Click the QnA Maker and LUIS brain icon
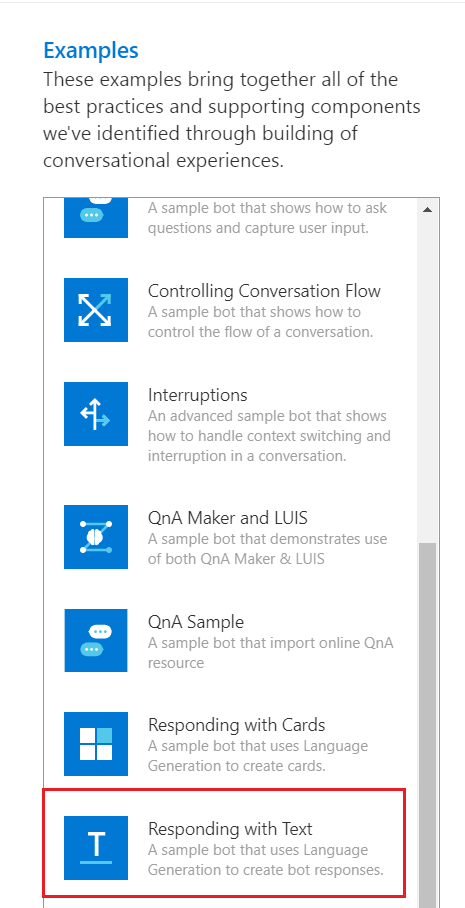Screen dimensions: 465x908 tap(96, 537)
